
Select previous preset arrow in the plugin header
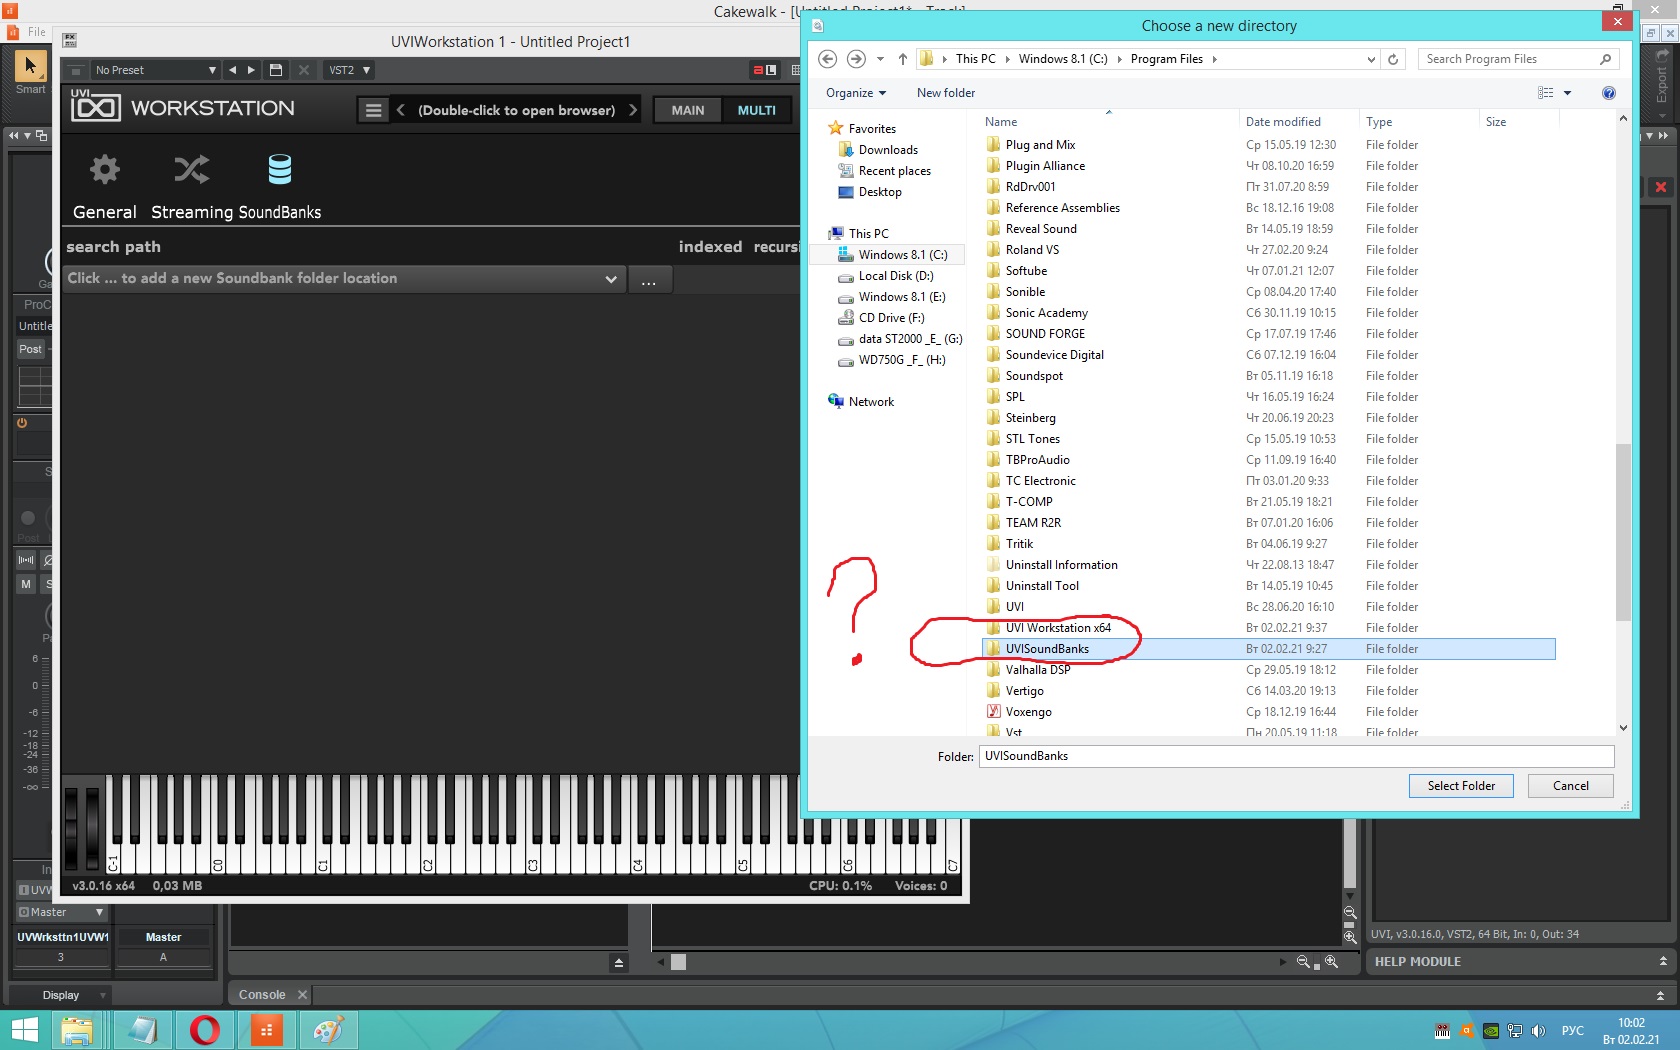pos(233,70)
